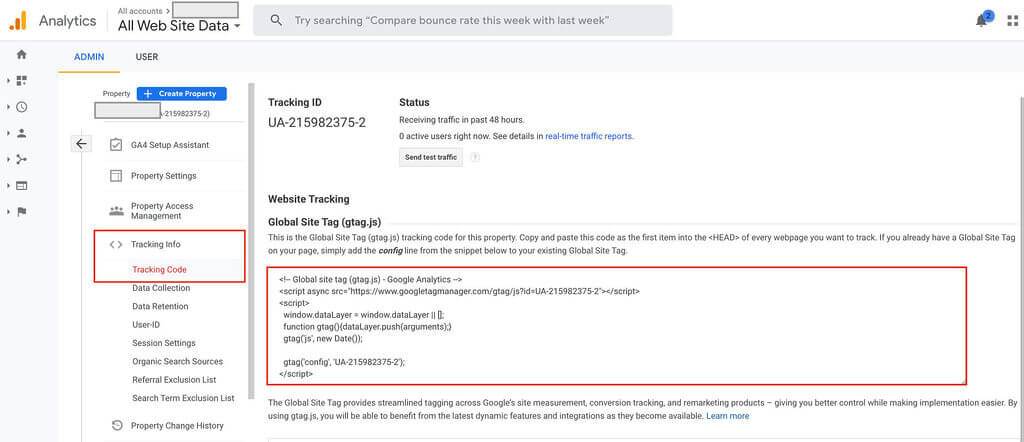Open the Realtime clock icon
The height and width of the screenshot is (442, 1024).
[x=22, y=107]
